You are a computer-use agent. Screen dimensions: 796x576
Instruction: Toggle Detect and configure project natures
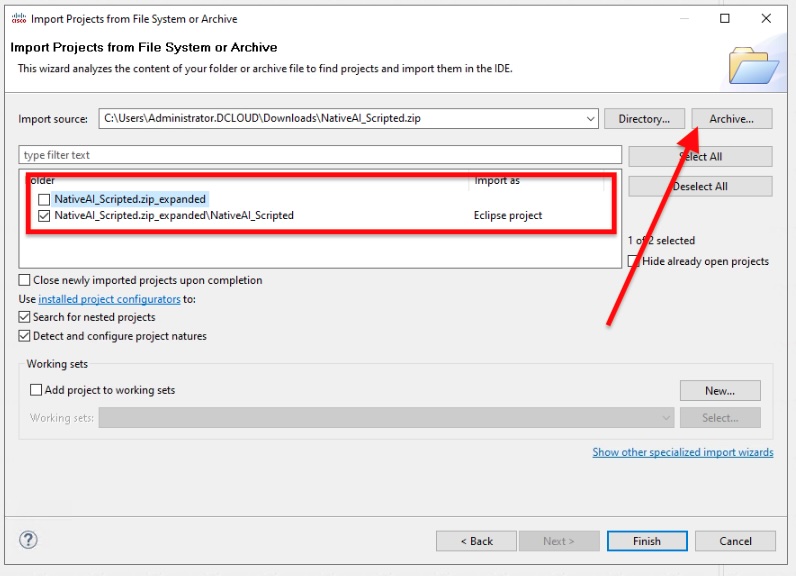click(x=25, y=336)
